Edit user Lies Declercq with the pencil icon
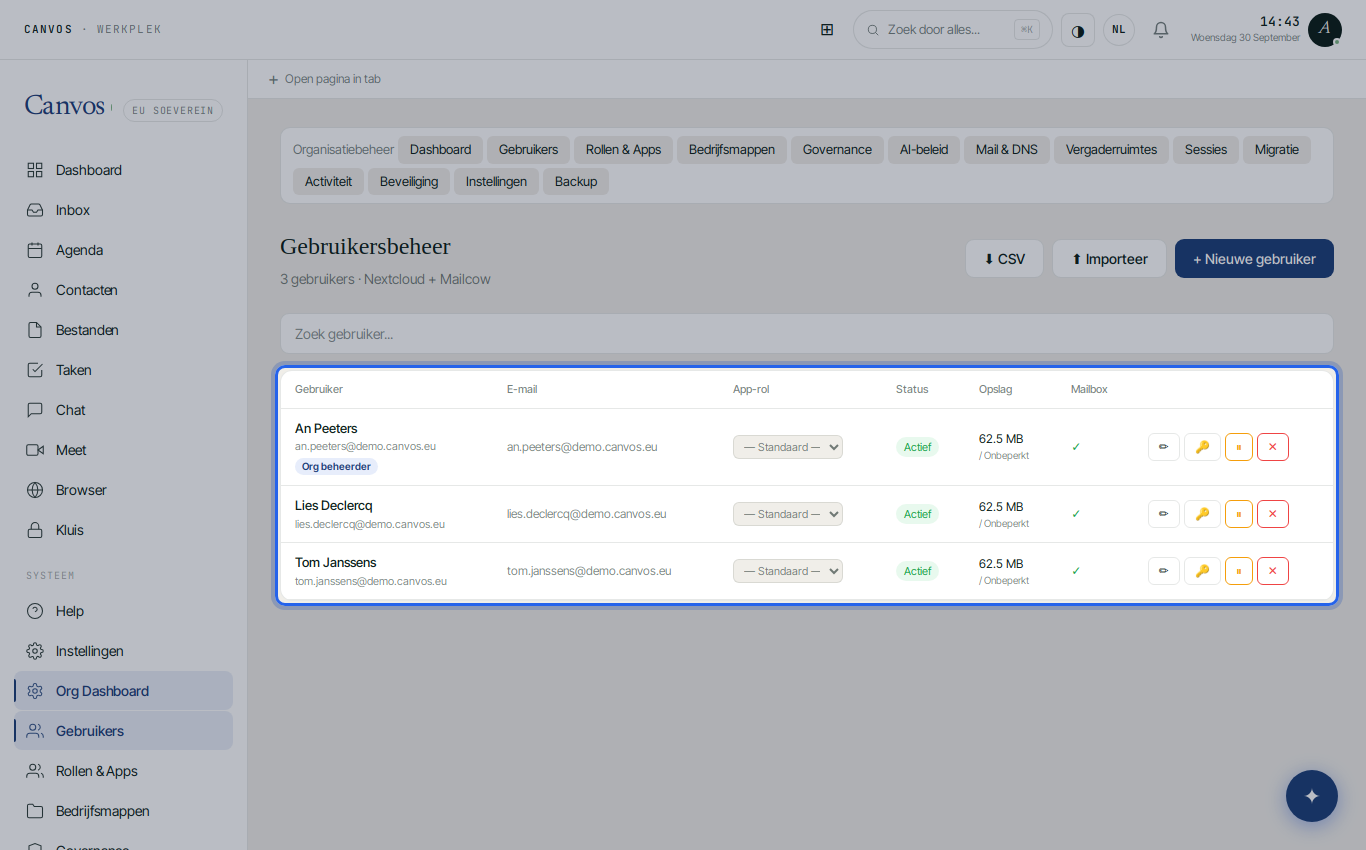 click(x=1164, y=514)
